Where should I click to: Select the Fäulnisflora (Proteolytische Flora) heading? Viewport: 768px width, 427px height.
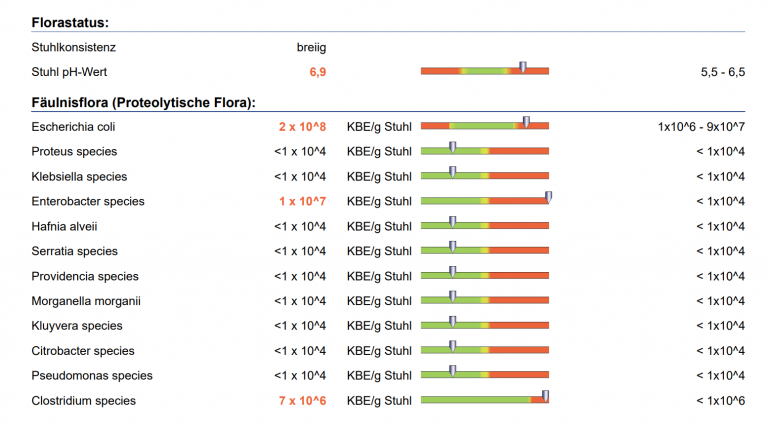click(143, 102)
